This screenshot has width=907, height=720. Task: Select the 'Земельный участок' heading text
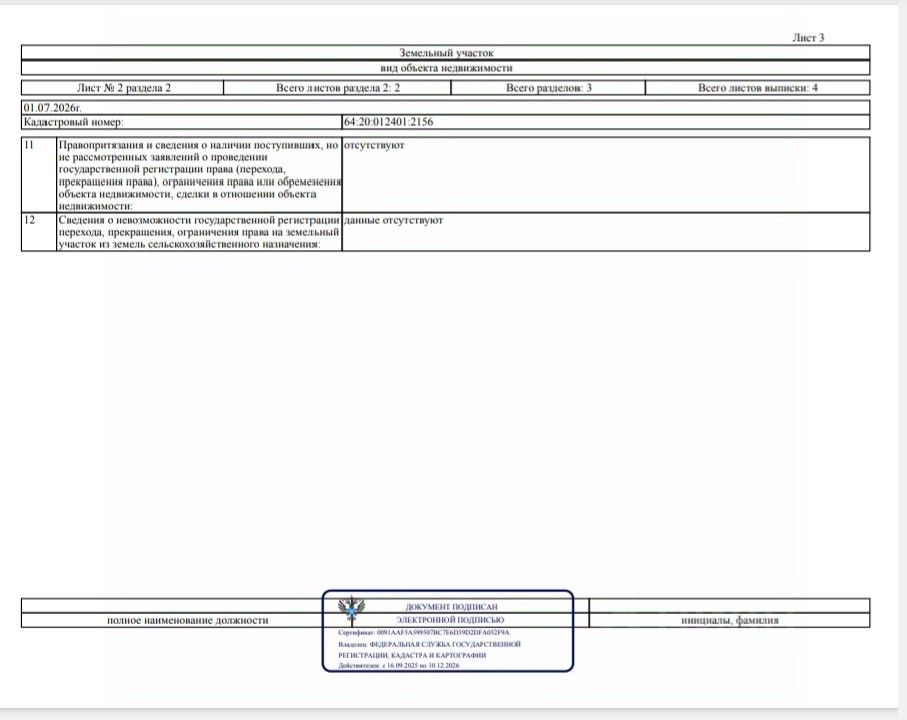[446, 53]
